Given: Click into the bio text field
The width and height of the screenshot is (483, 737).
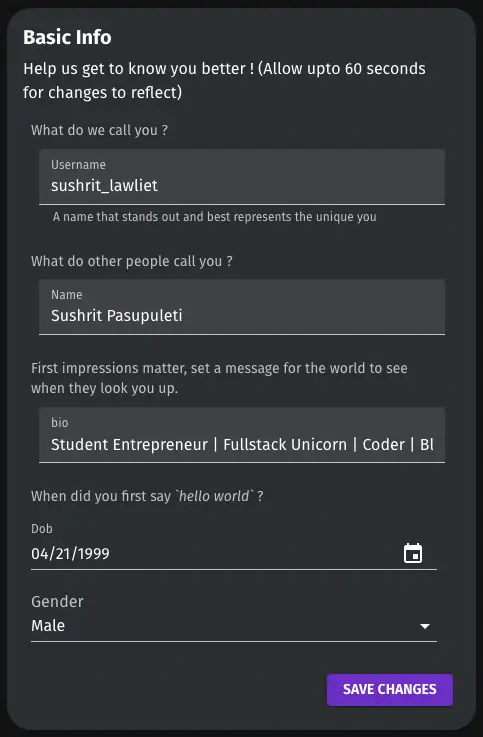Looking at the screenshot, I should point(242,435).
